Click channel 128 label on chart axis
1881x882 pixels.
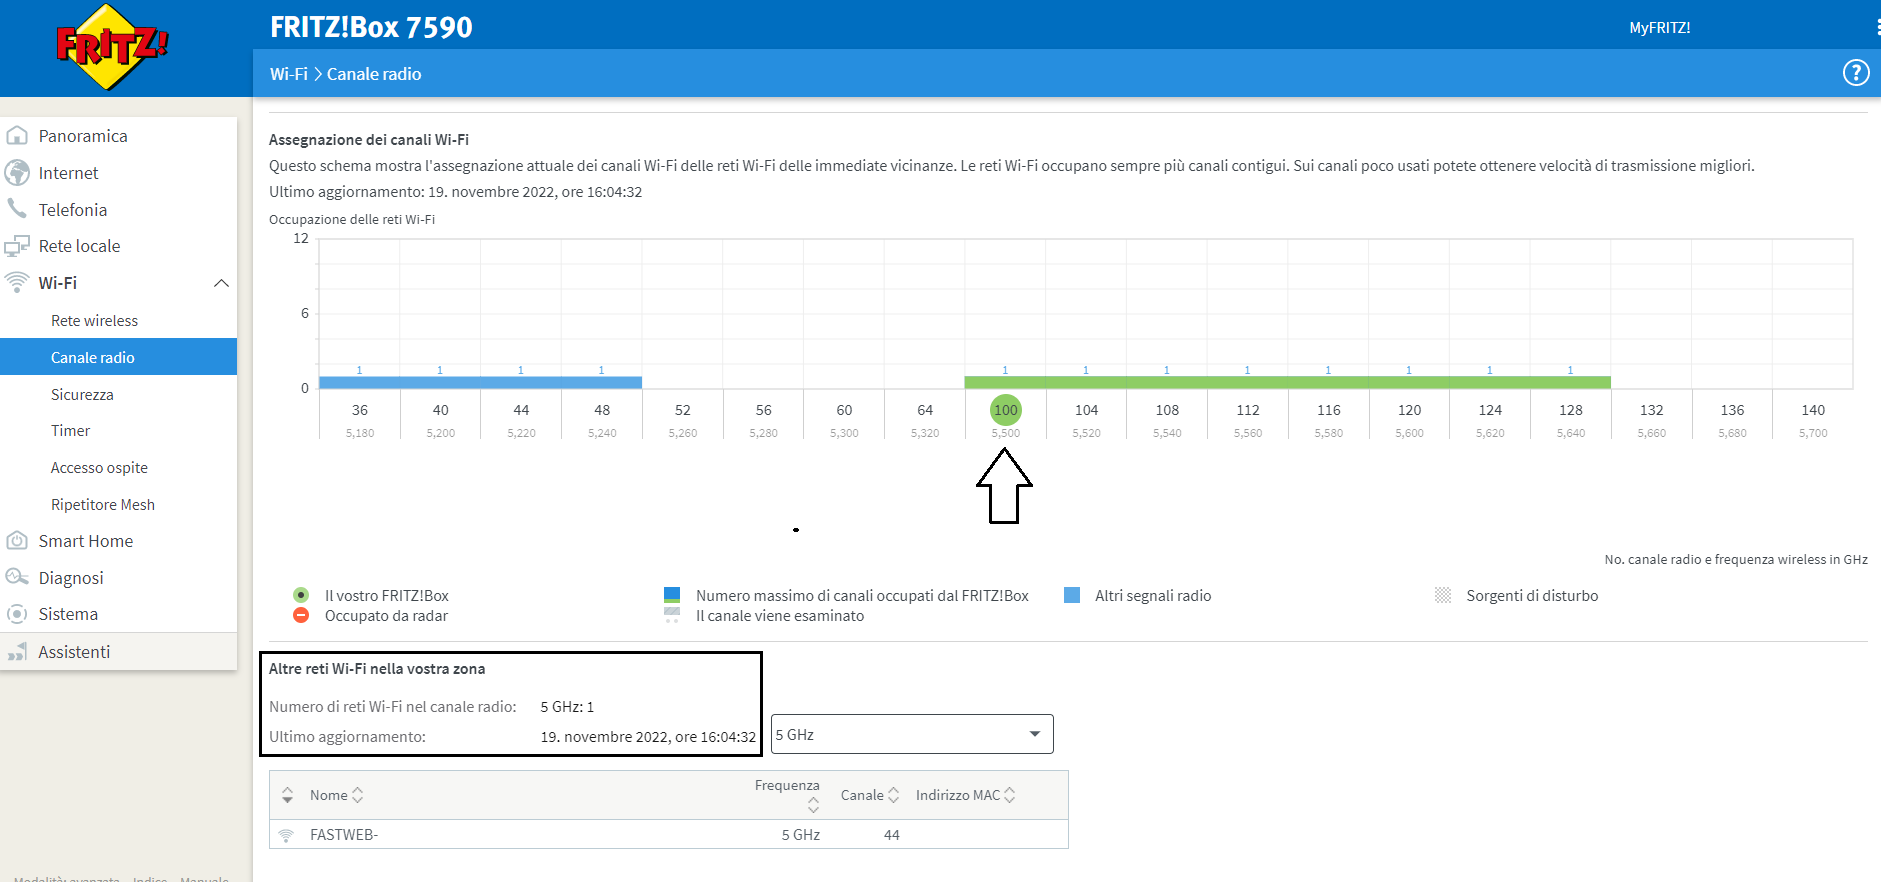click(x=1571, y=410)
